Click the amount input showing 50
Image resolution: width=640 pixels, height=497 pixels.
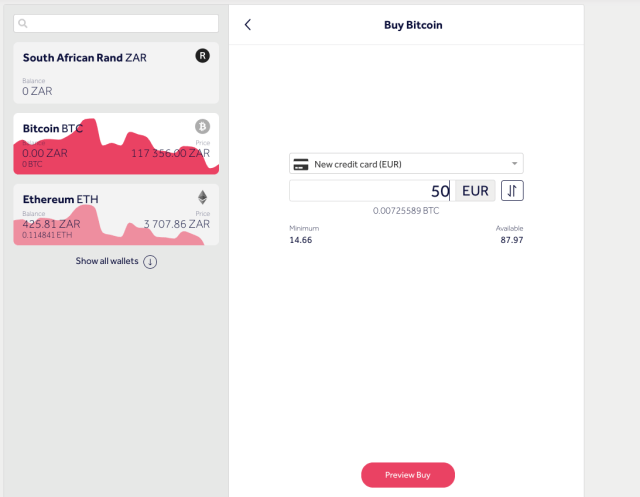(370, 190)
